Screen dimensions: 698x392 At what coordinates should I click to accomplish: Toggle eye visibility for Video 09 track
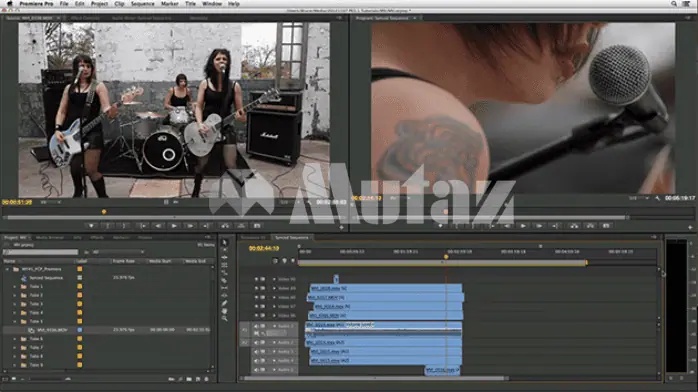[x=256, y=288]
